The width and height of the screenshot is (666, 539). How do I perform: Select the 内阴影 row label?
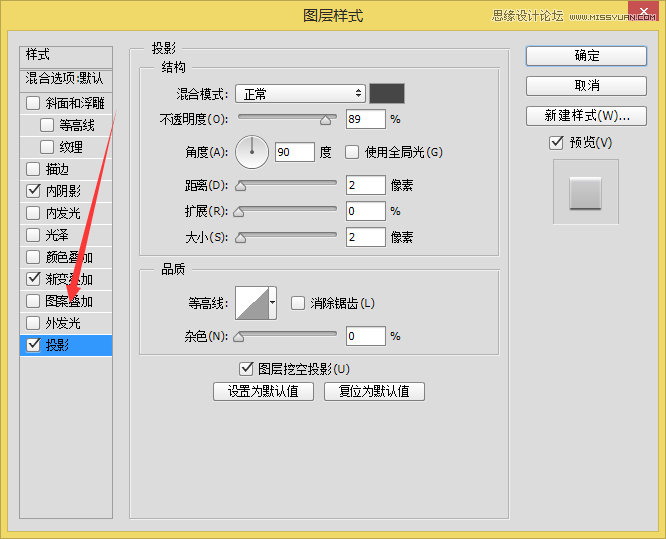coord(63,191)
